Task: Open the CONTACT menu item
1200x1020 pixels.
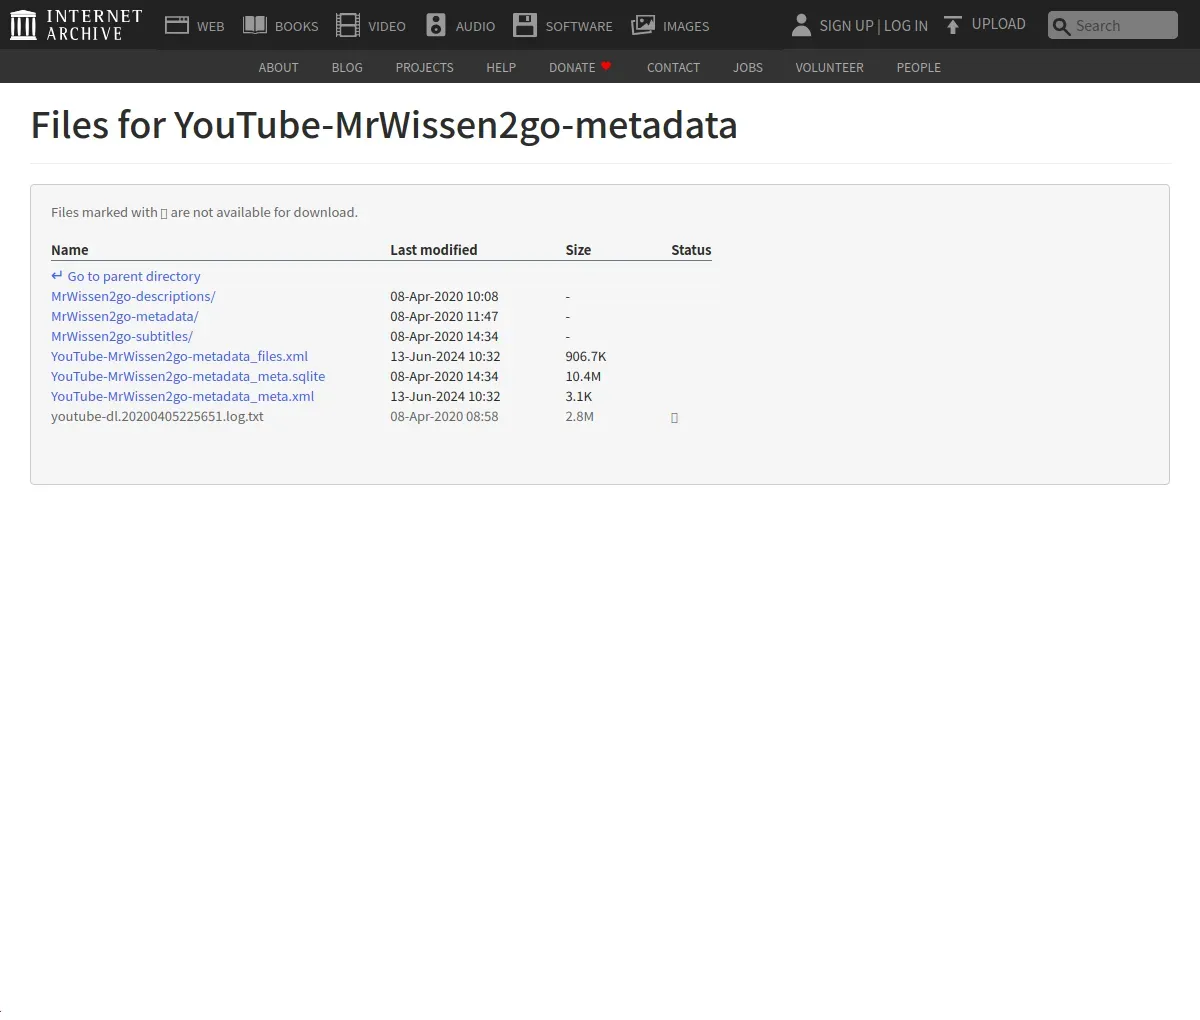Action: [x=673, y=67]
